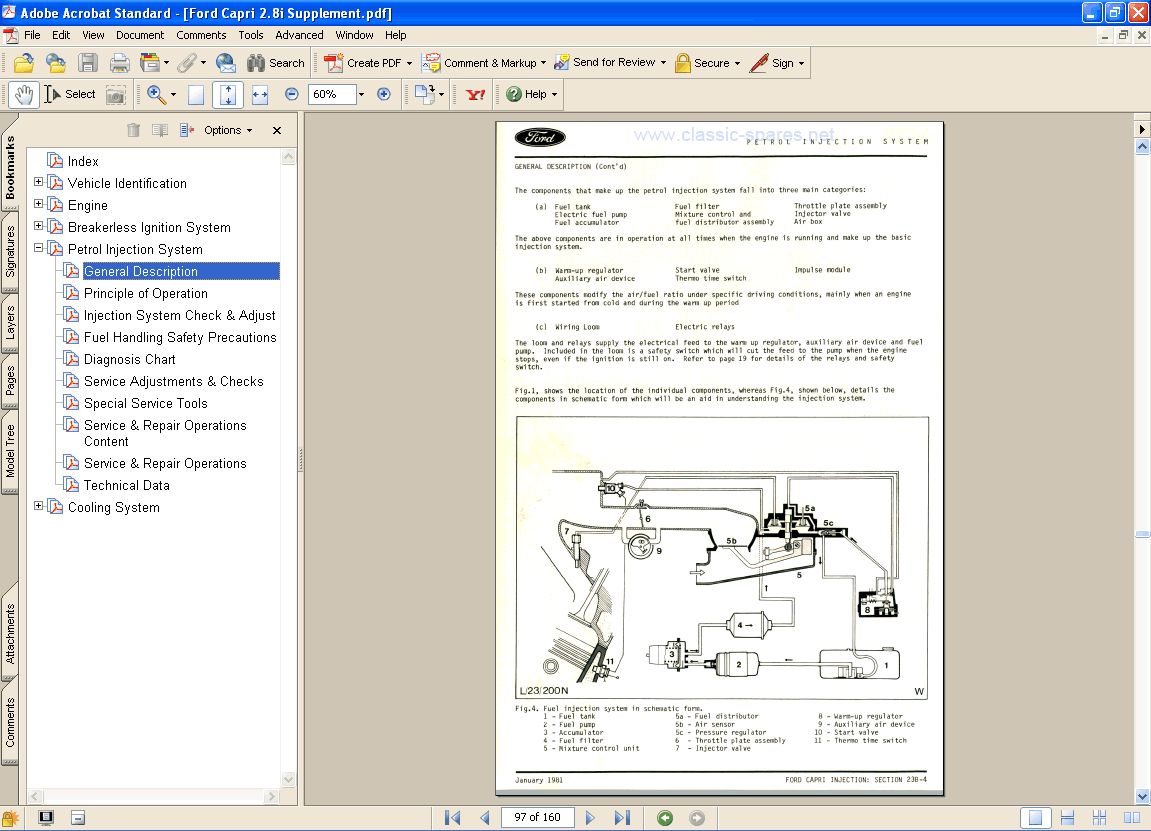
Task: Select the Hand tool
Action: click(x=23, y=94)
